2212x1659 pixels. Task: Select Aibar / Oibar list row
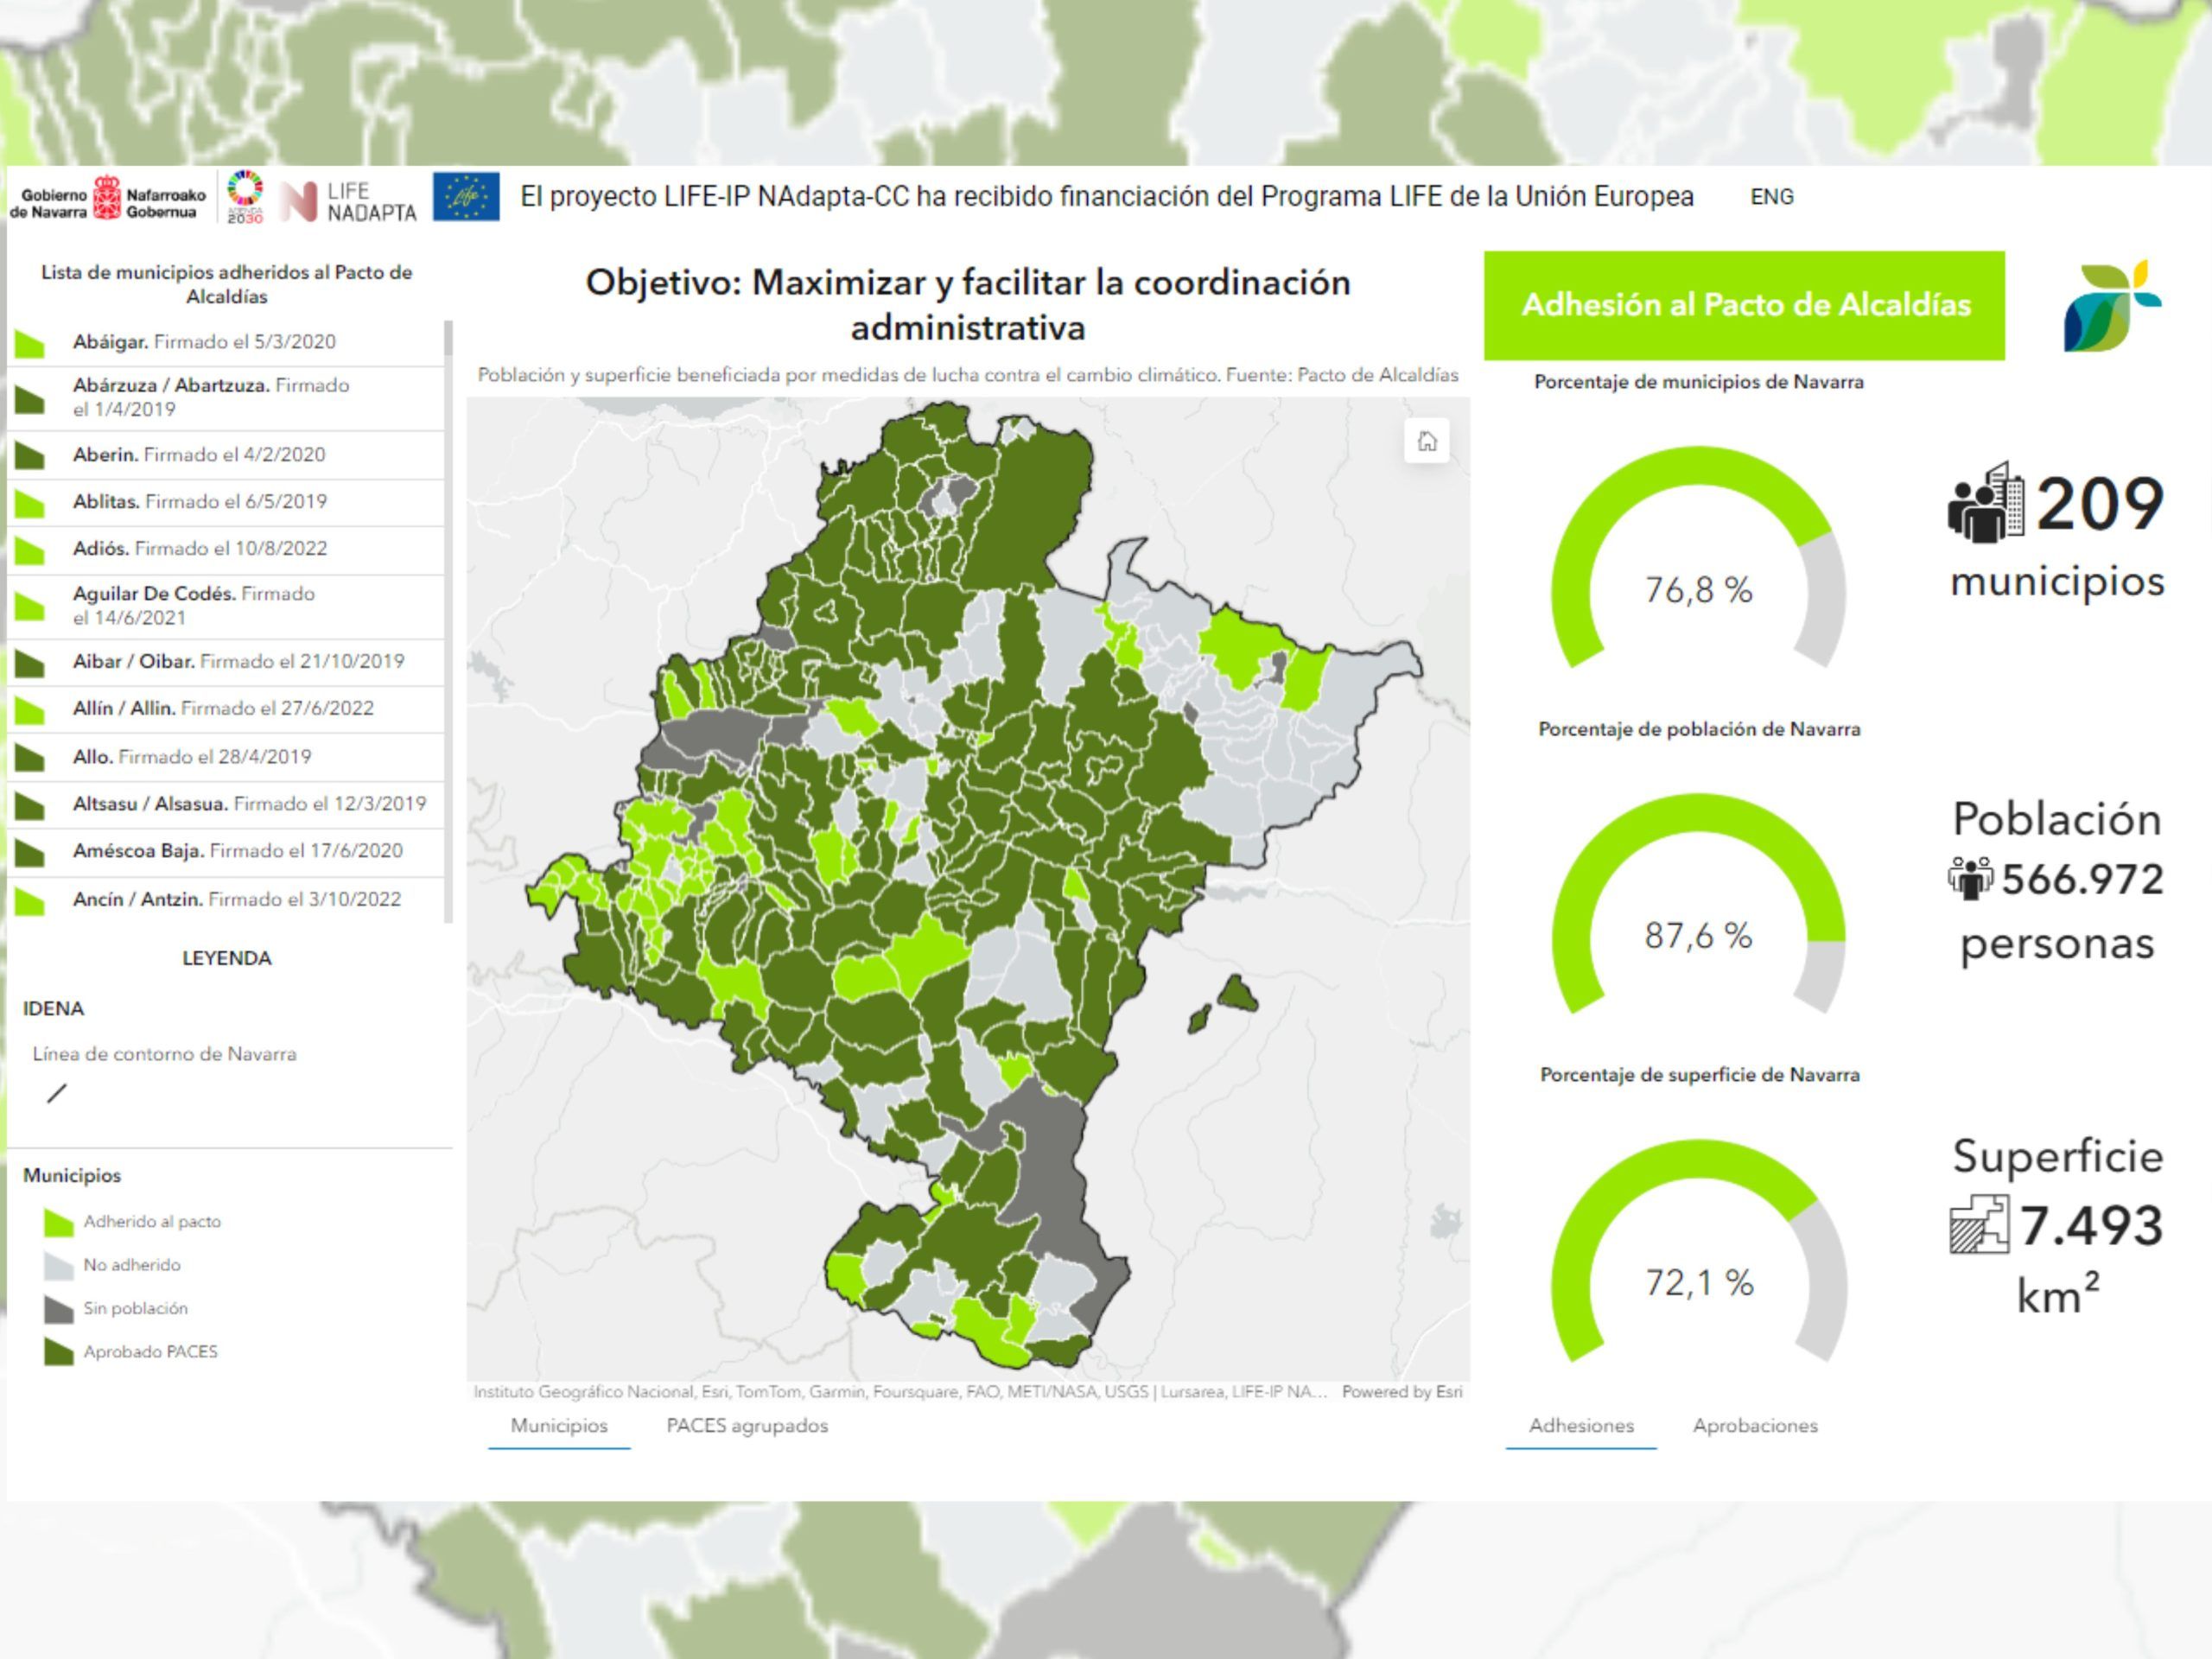226,662
